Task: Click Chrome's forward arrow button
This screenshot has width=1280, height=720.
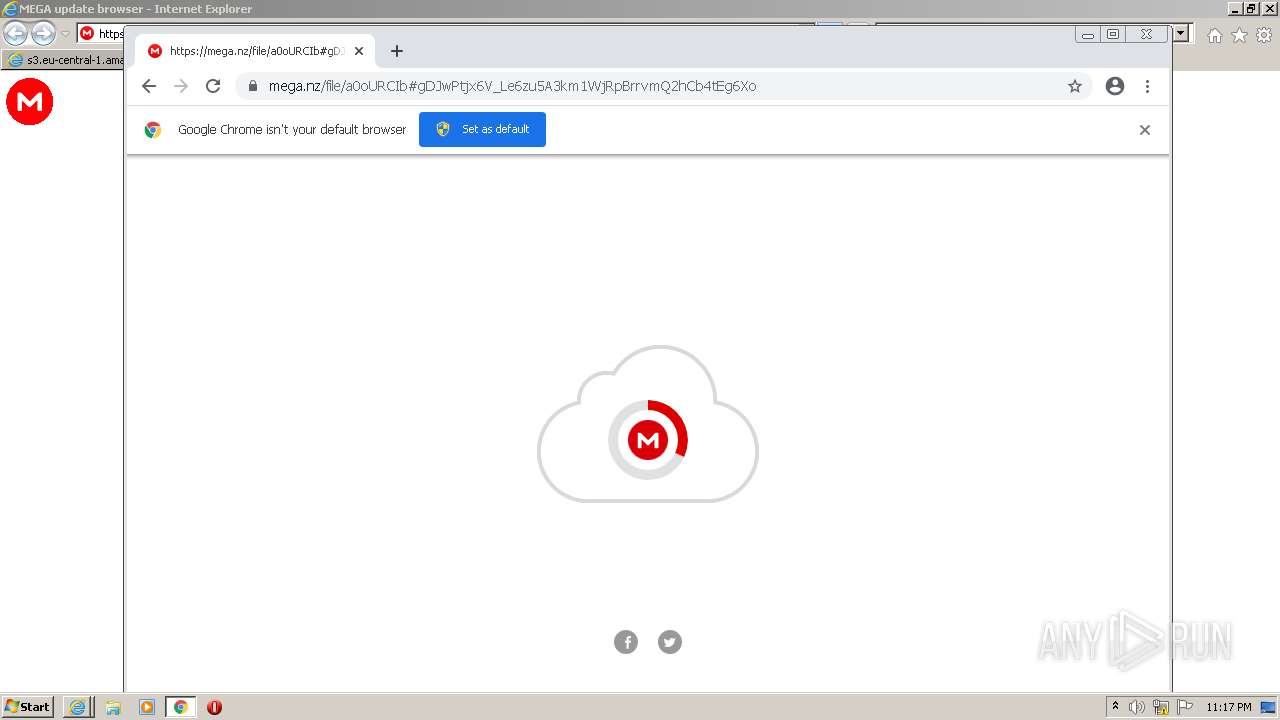Action: (x=181, y=86)
